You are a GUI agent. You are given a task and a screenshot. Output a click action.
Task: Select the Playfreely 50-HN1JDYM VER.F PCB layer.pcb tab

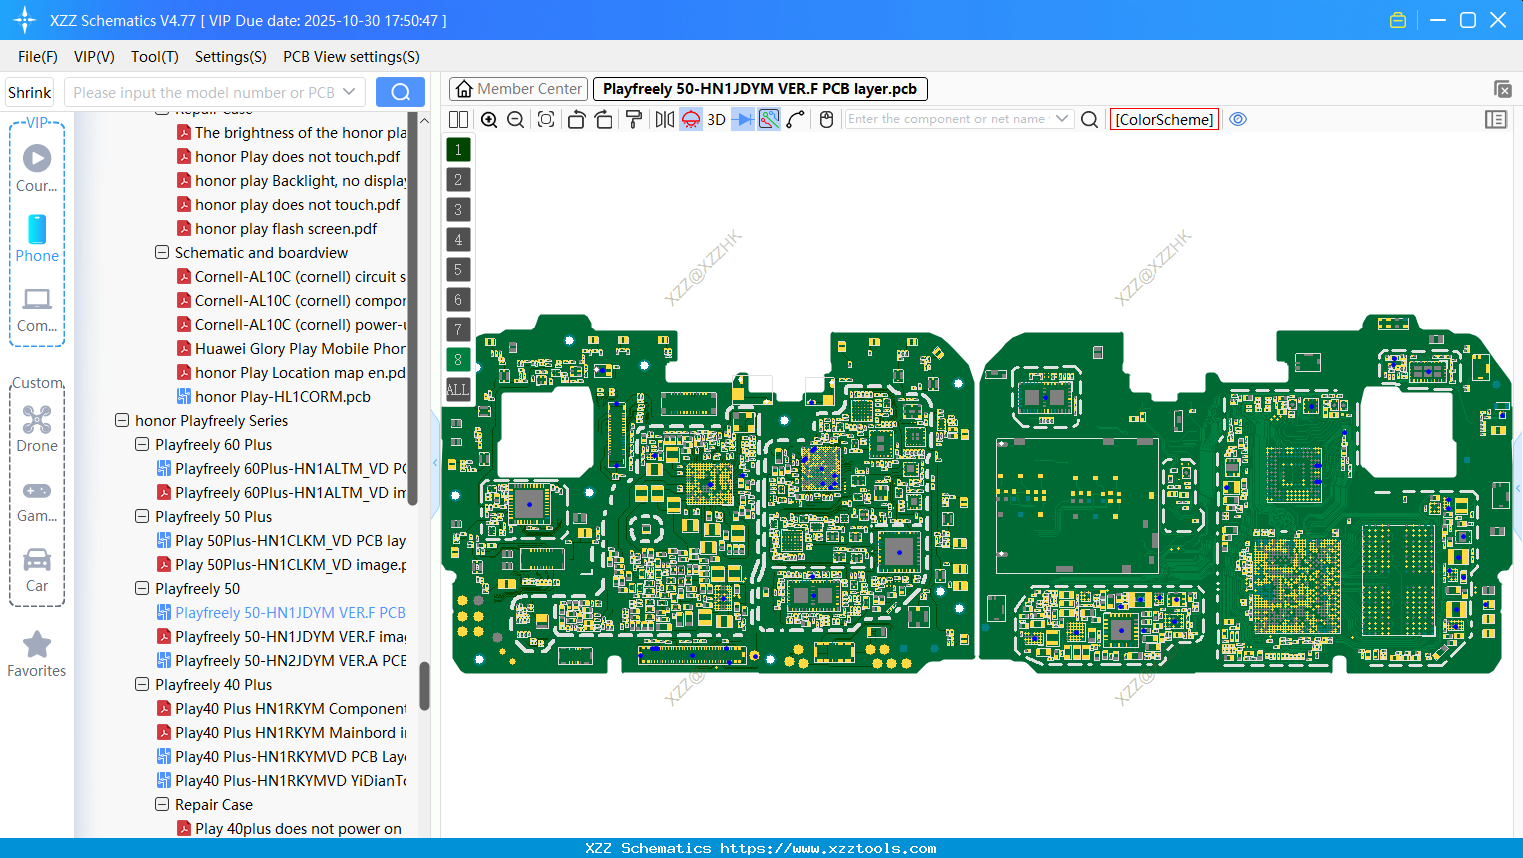[760, 89]
